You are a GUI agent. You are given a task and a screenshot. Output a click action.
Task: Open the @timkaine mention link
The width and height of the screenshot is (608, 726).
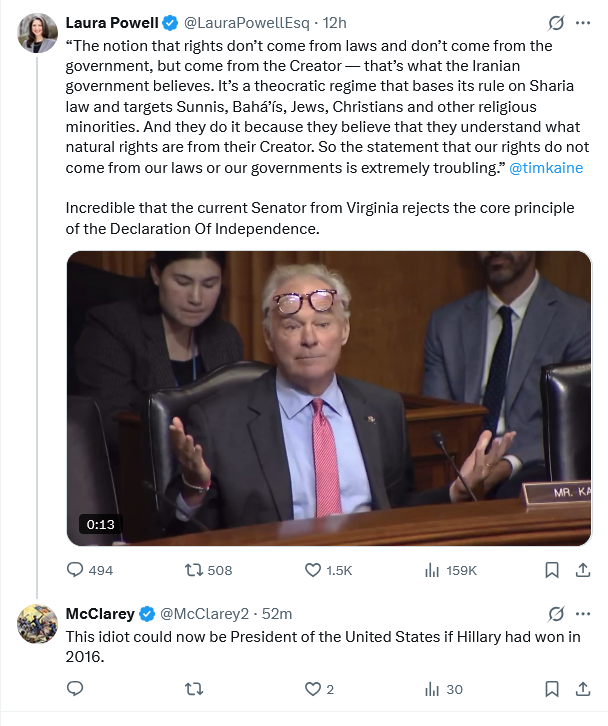click(x=546, y=168)
